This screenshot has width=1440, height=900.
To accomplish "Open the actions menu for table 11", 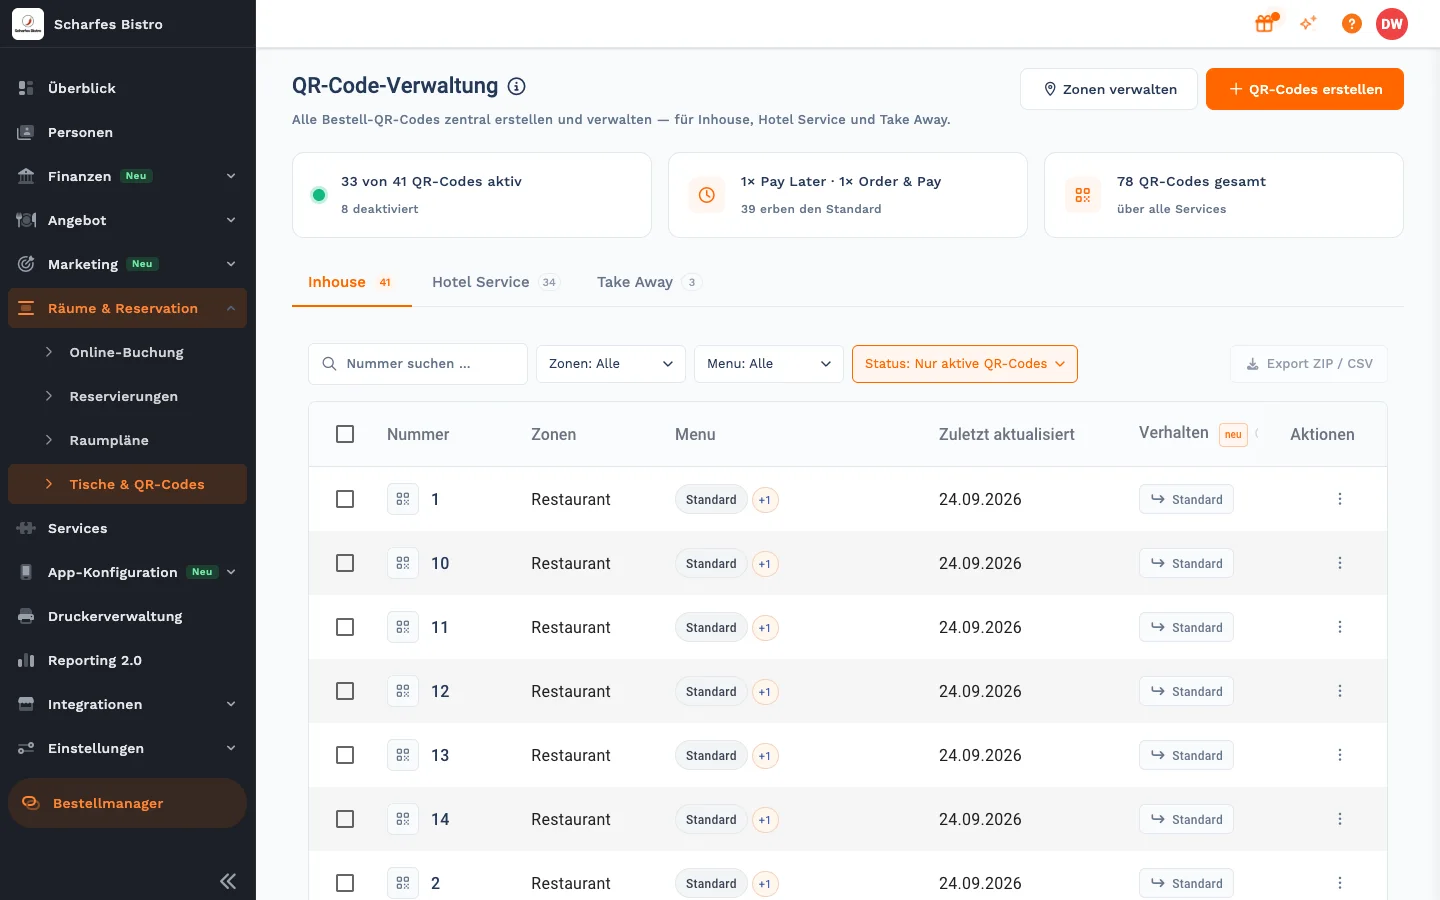I will (x=1340, y=627).
